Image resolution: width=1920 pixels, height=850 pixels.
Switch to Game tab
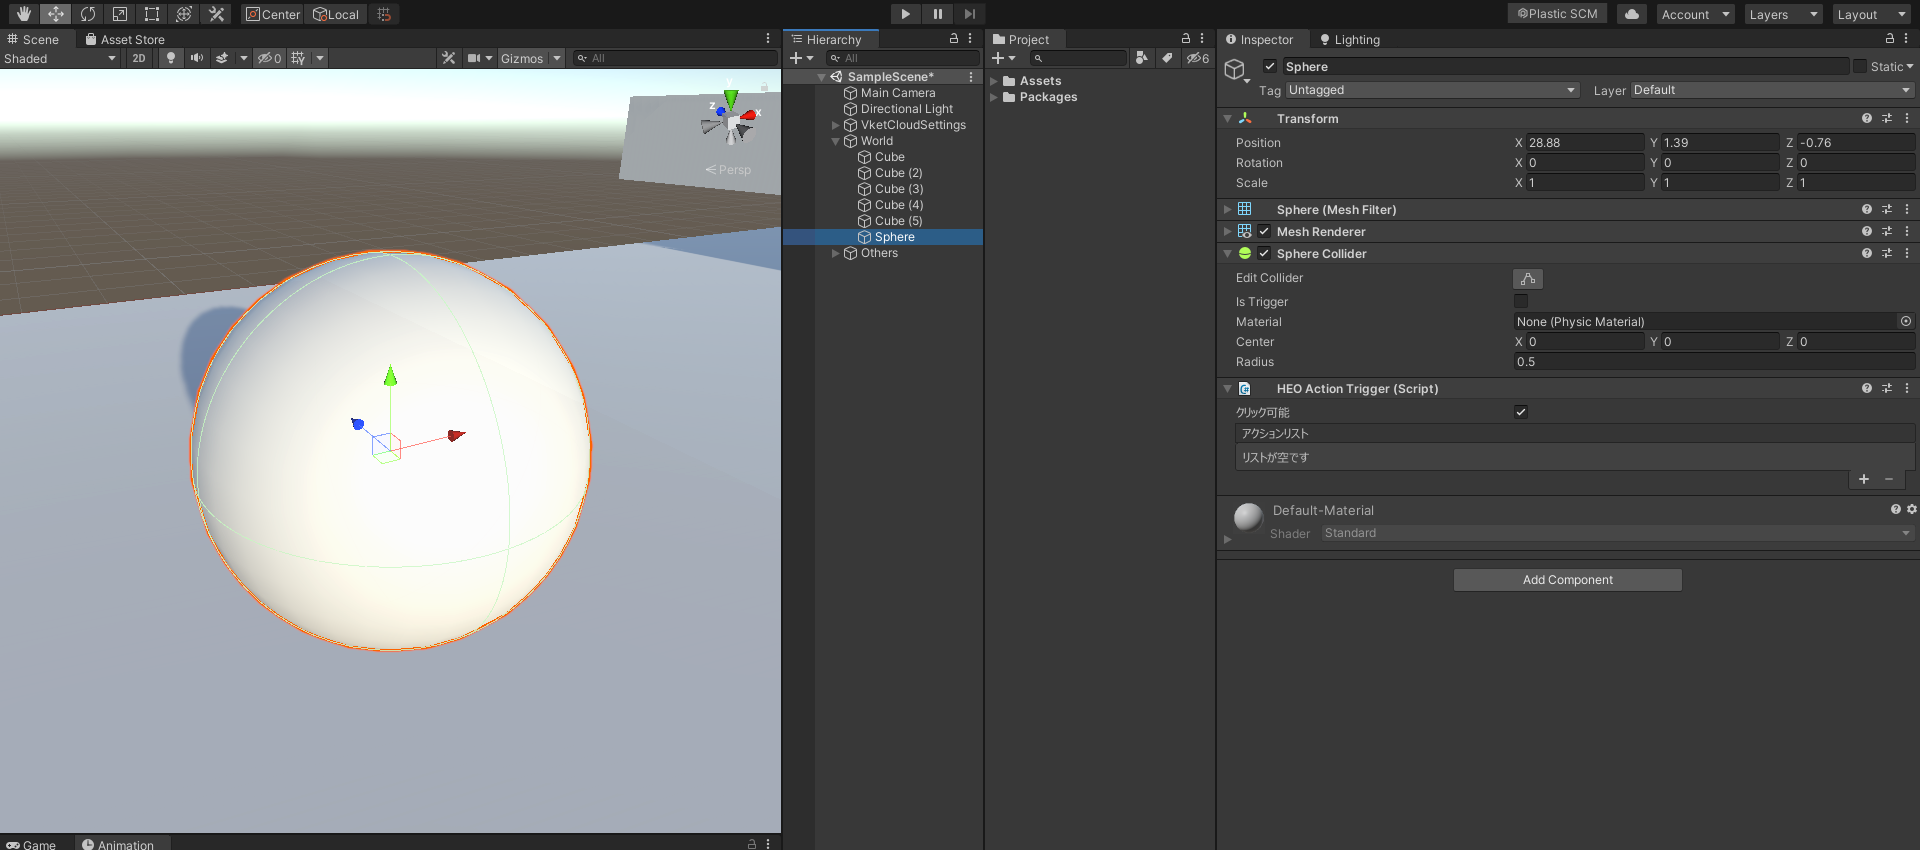31,844
